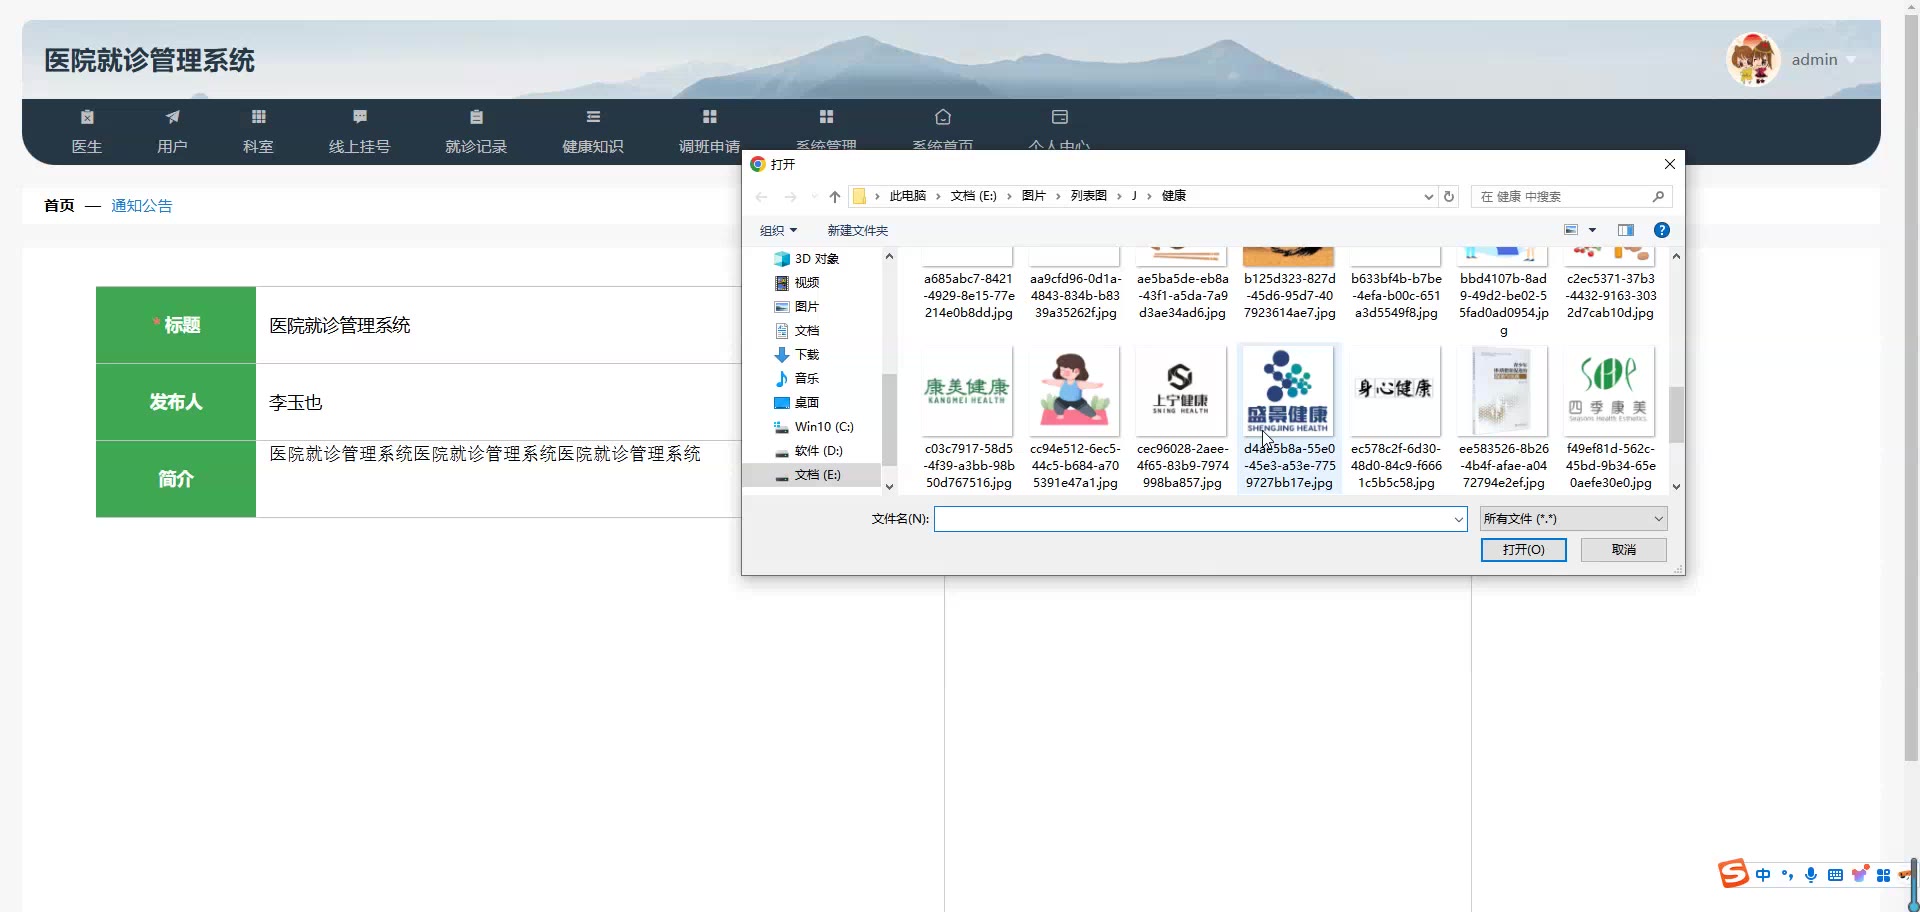
Task: Open the 所有文件 file type dropdown
Action: [1574, 519]
